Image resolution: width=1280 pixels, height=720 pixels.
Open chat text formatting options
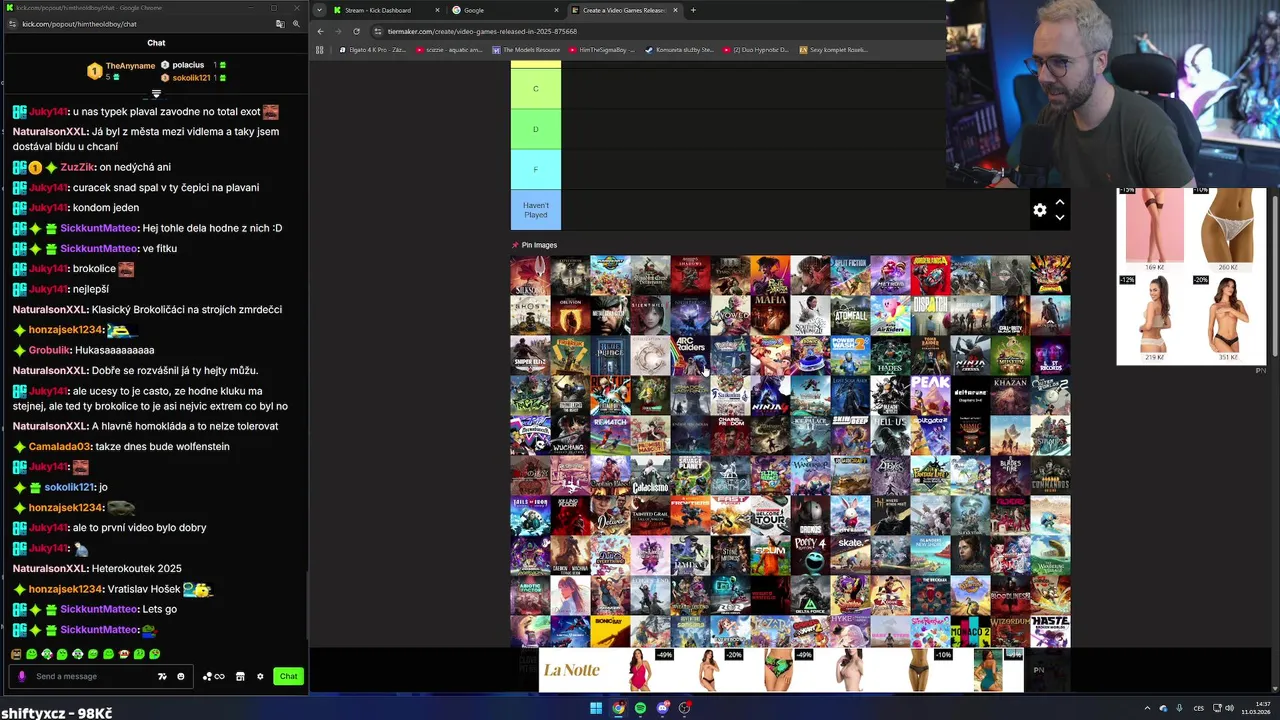[162, 676]
